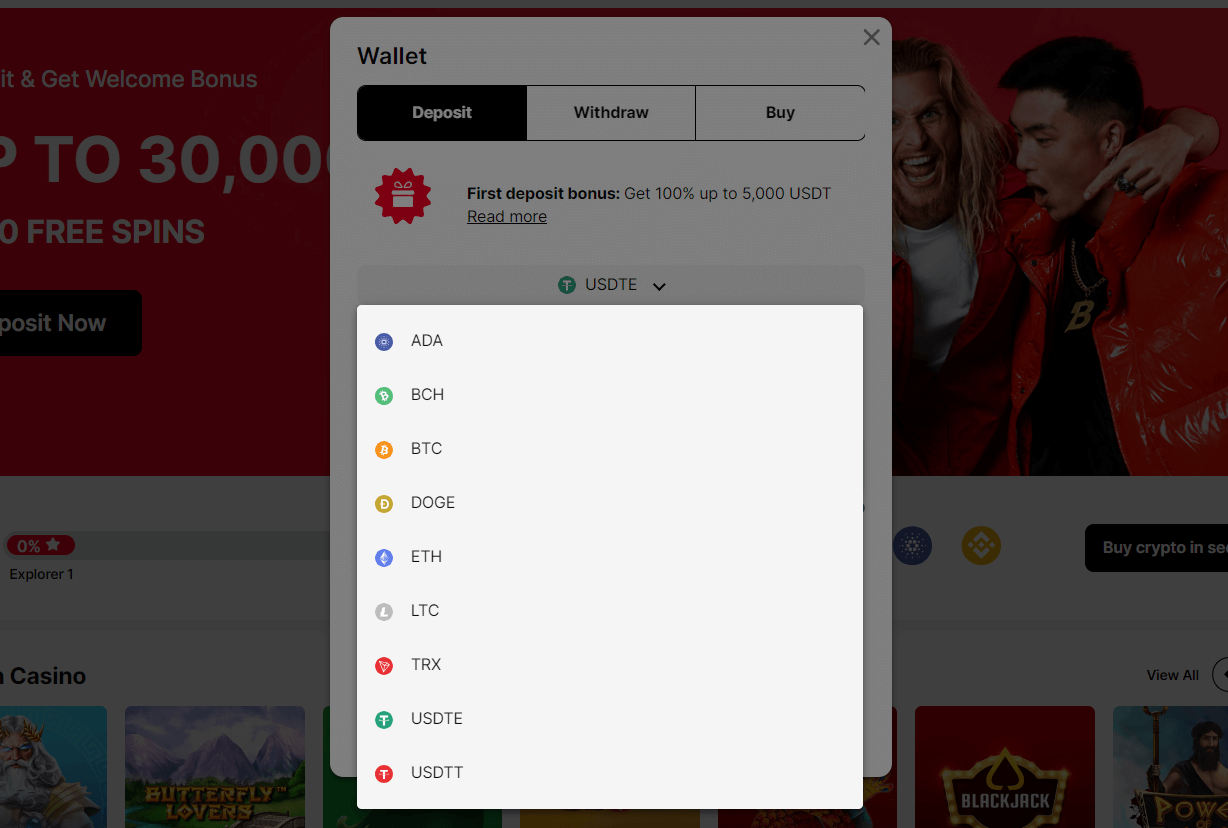Collapse the USDTE currency dropdown
The width and height of the screenshot is (1228, 828).
click(611, 285)
